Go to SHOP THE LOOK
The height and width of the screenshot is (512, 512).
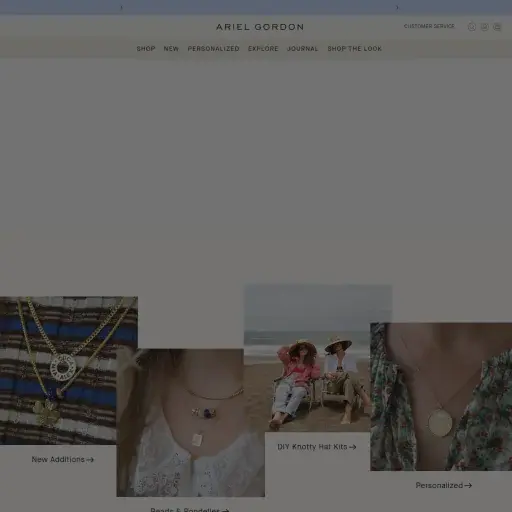tap(354, 49)
